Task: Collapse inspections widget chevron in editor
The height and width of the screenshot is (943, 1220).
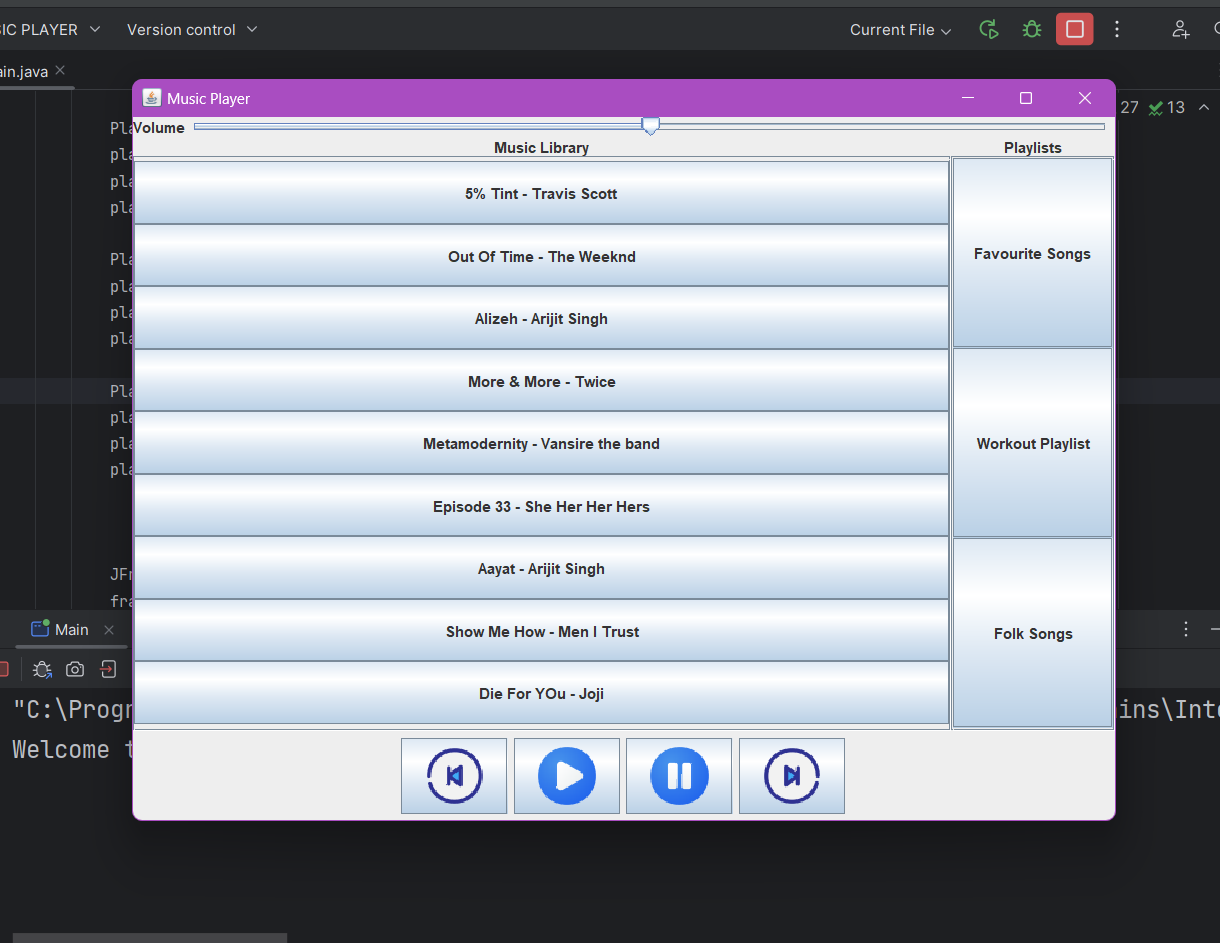Action: (x=1204, y=107)
